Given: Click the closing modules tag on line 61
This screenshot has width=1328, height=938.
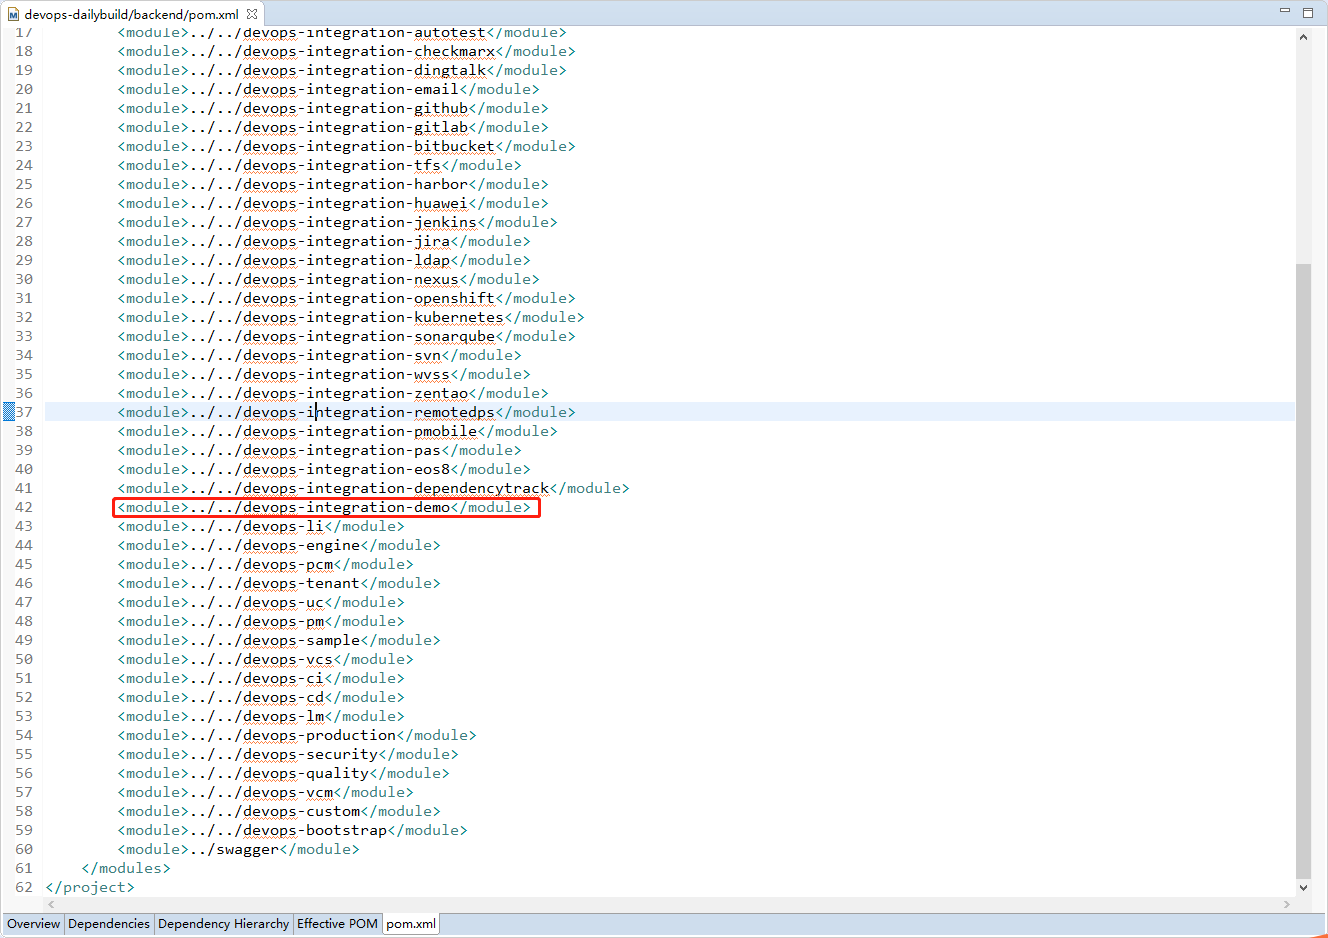Looking at the screenshot, I should coord(126,869).
